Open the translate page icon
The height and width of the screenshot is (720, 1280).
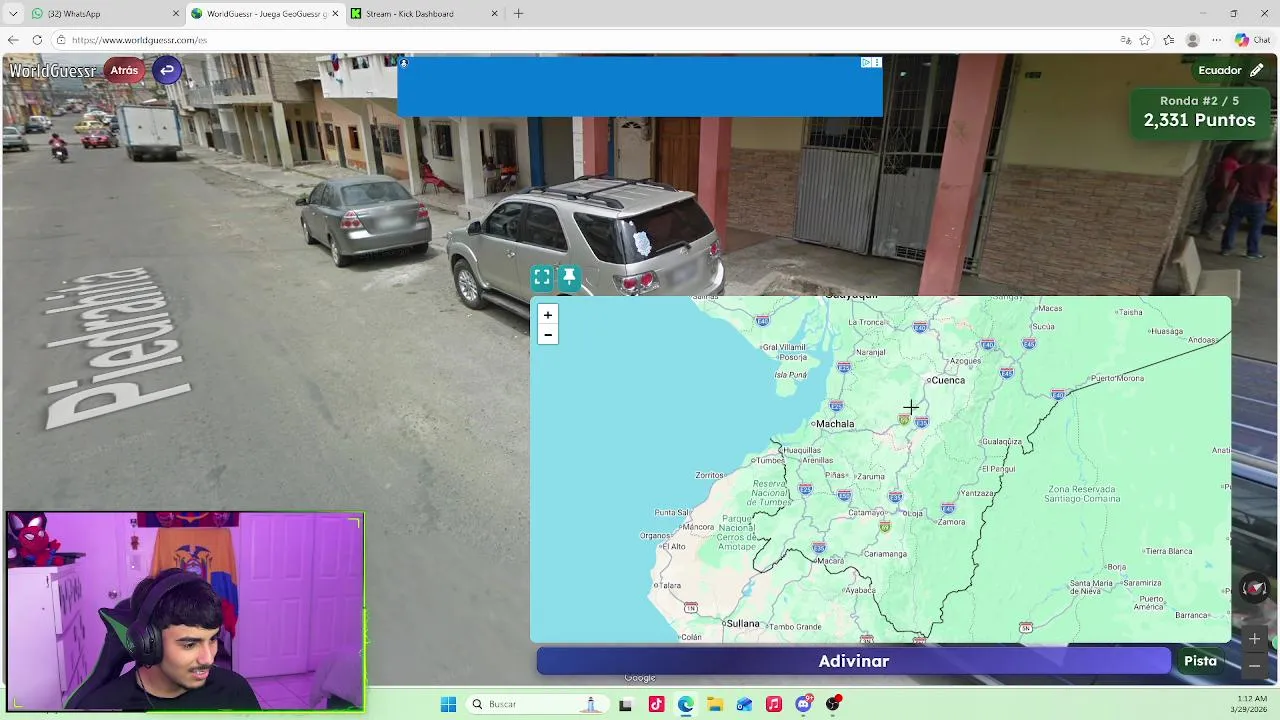pyautogui.click(x=1125, y=40)
